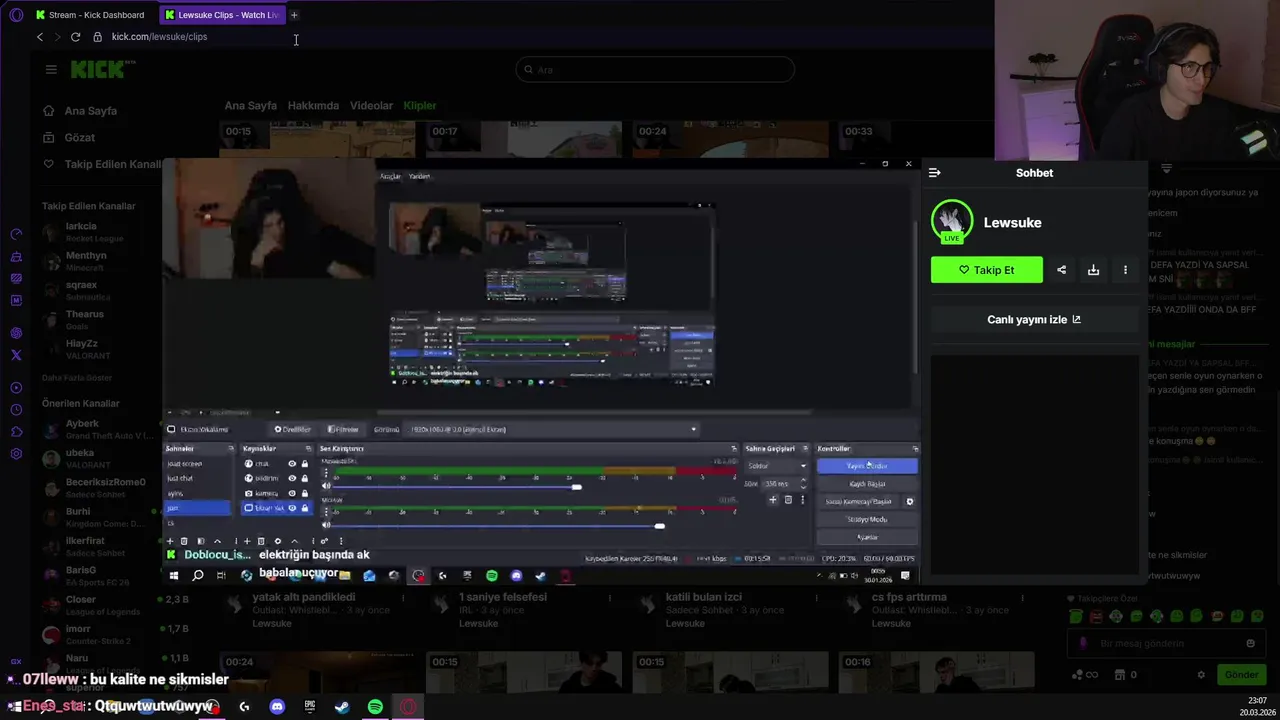Open the Opera browser main menu icon
The height and width of the screenshot is (720, 1280).
[x=15, y=15]
